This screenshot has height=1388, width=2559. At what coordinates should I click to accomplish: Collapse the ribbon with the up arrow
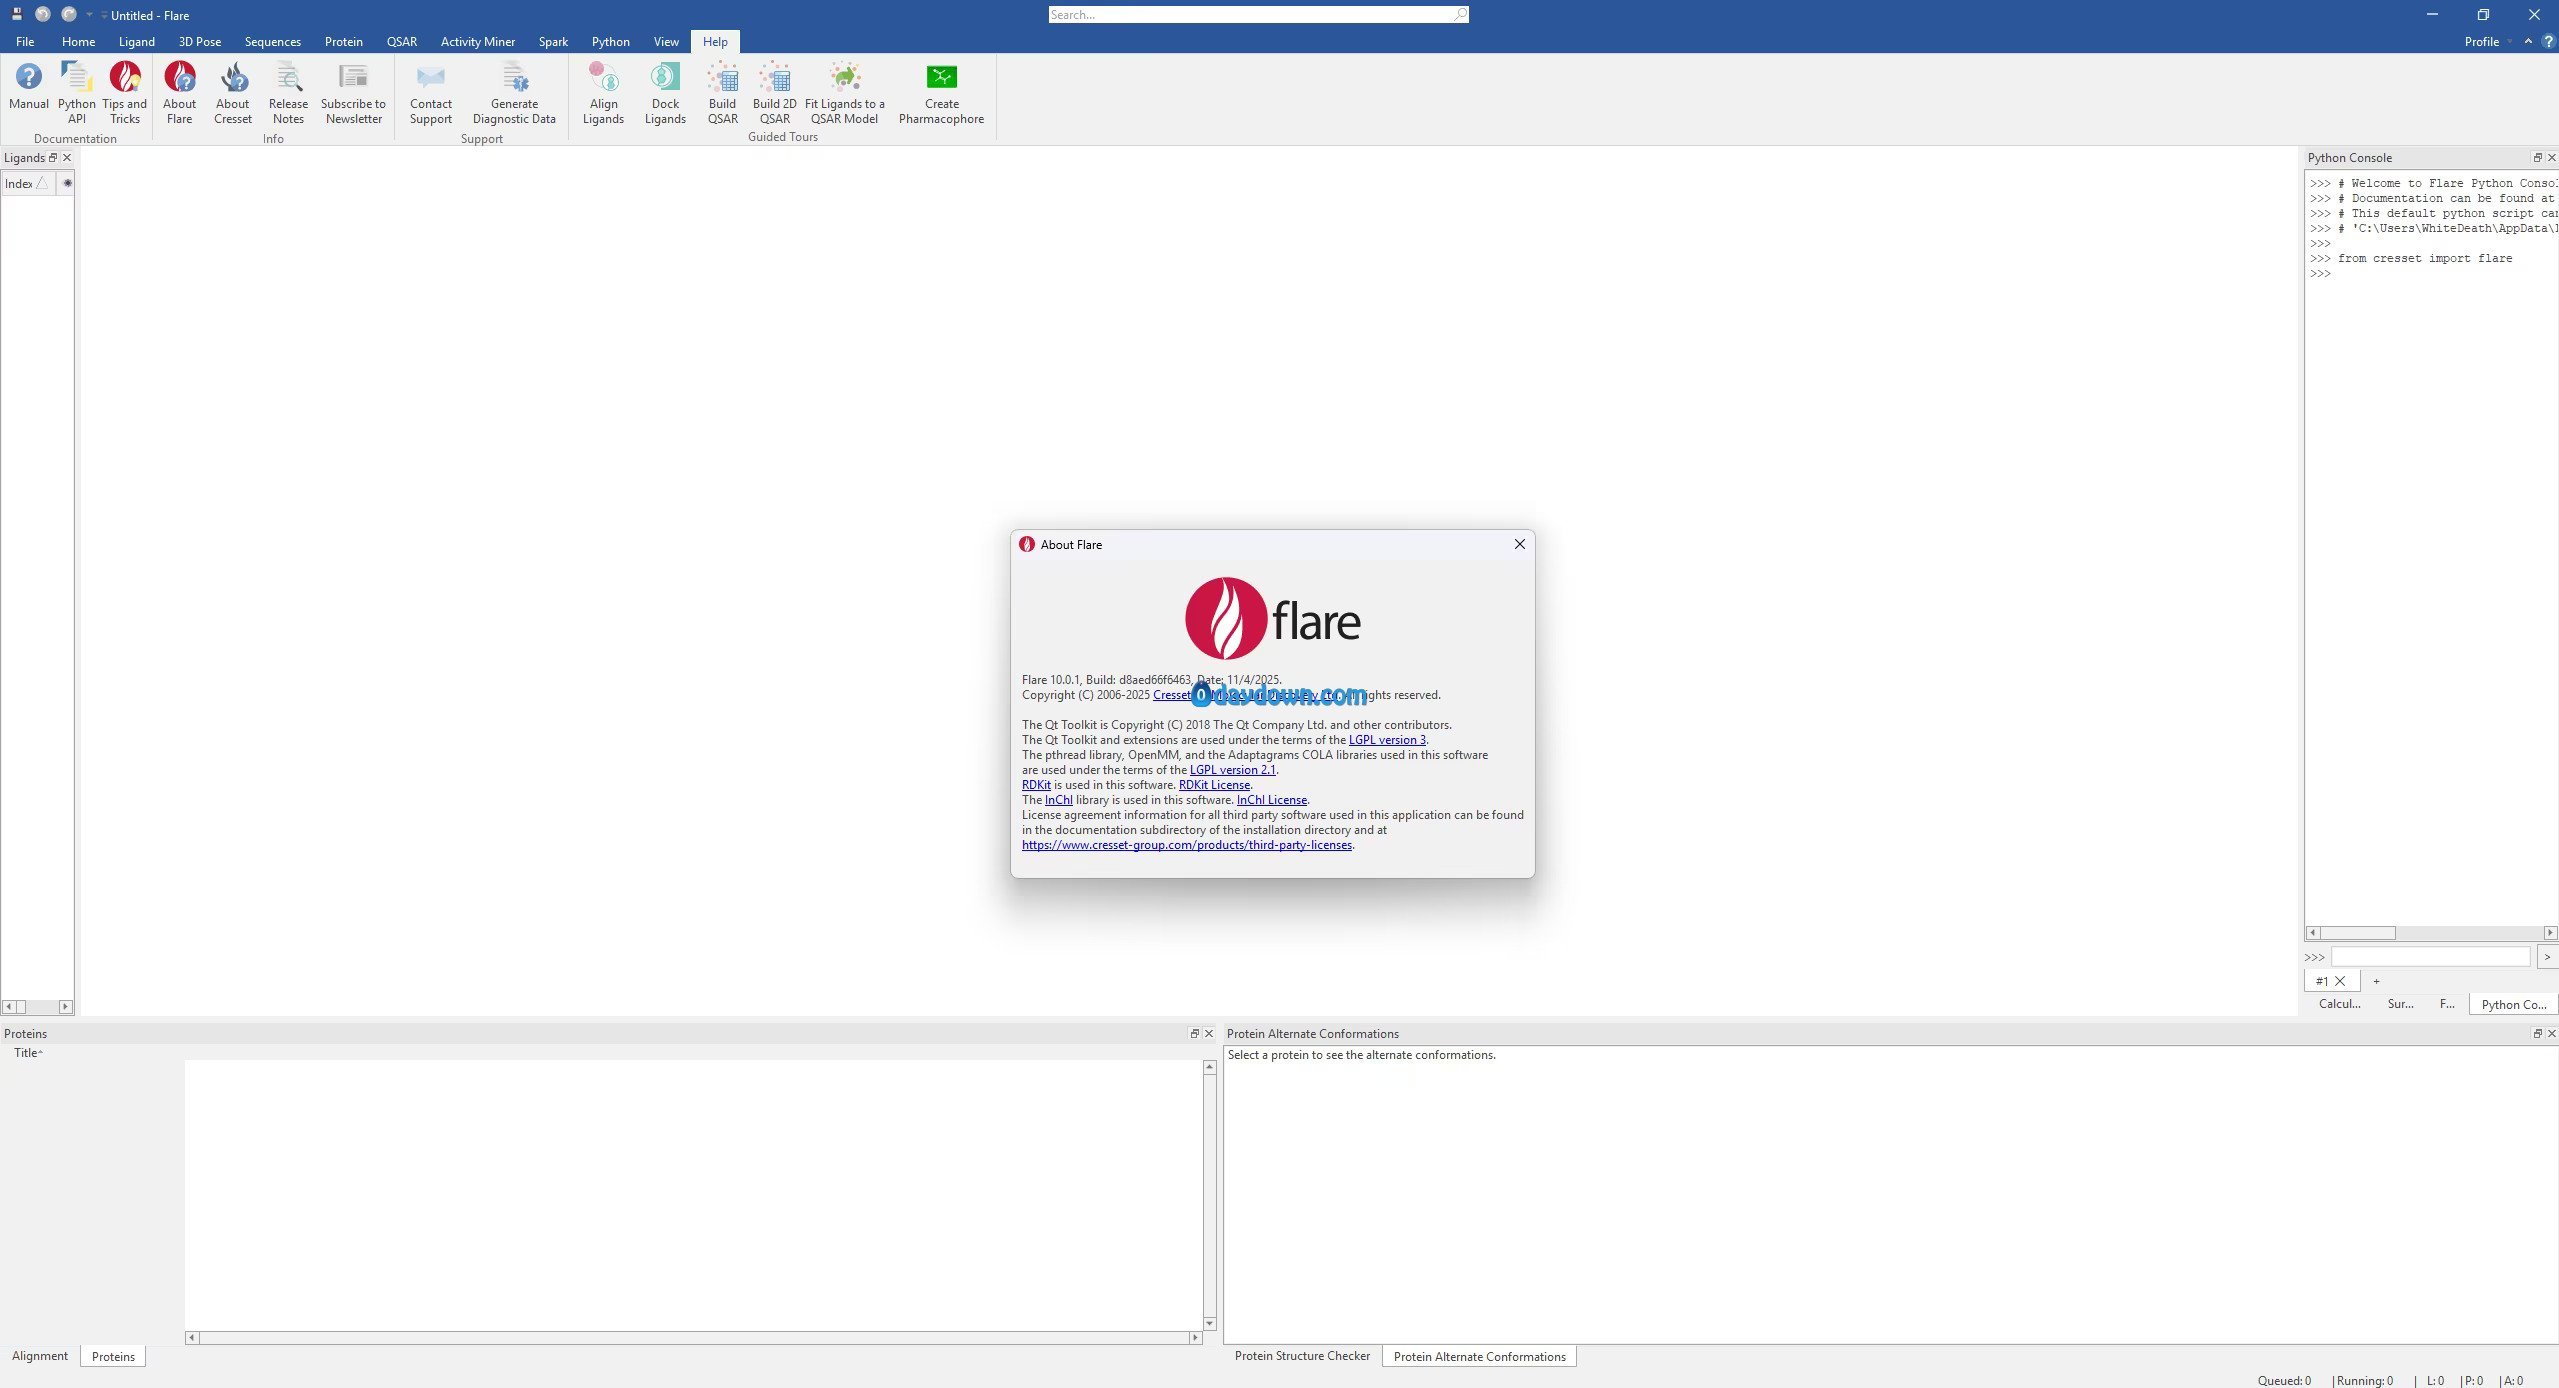2528,41
